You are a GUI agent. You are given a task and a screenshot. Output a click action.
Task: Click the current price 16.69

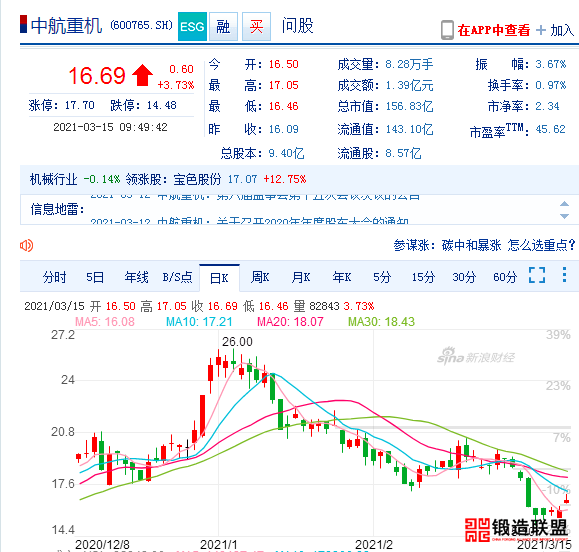pyautogui.click(x=97, y=76)
